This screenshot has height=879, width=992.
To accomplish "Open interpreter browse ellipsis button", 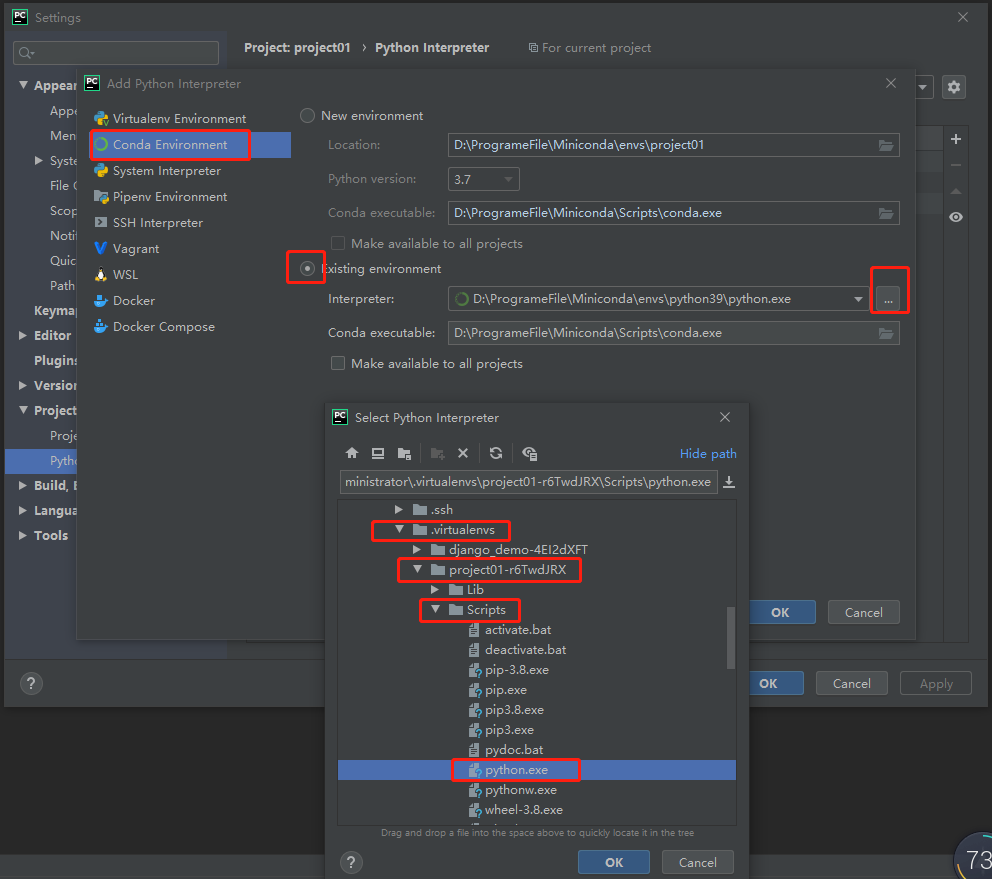I will point(888,299).
